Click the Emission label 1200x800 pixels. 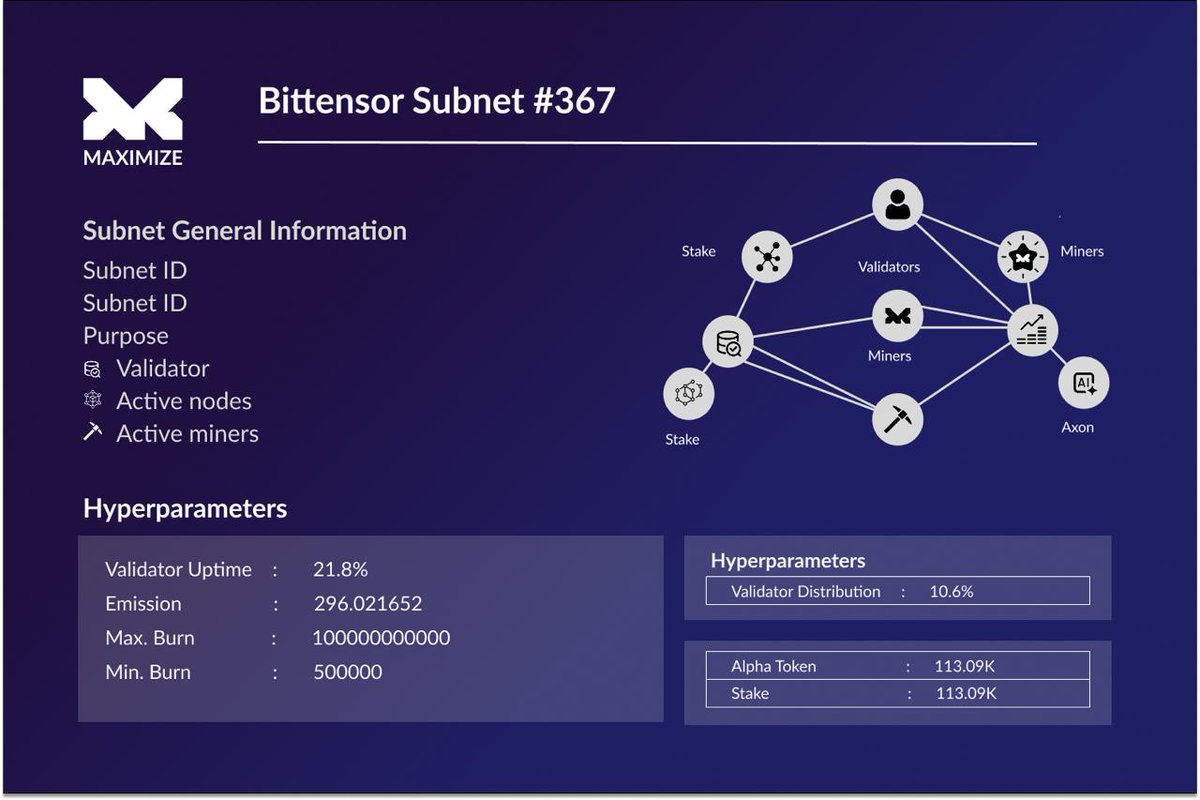(143, 604)
